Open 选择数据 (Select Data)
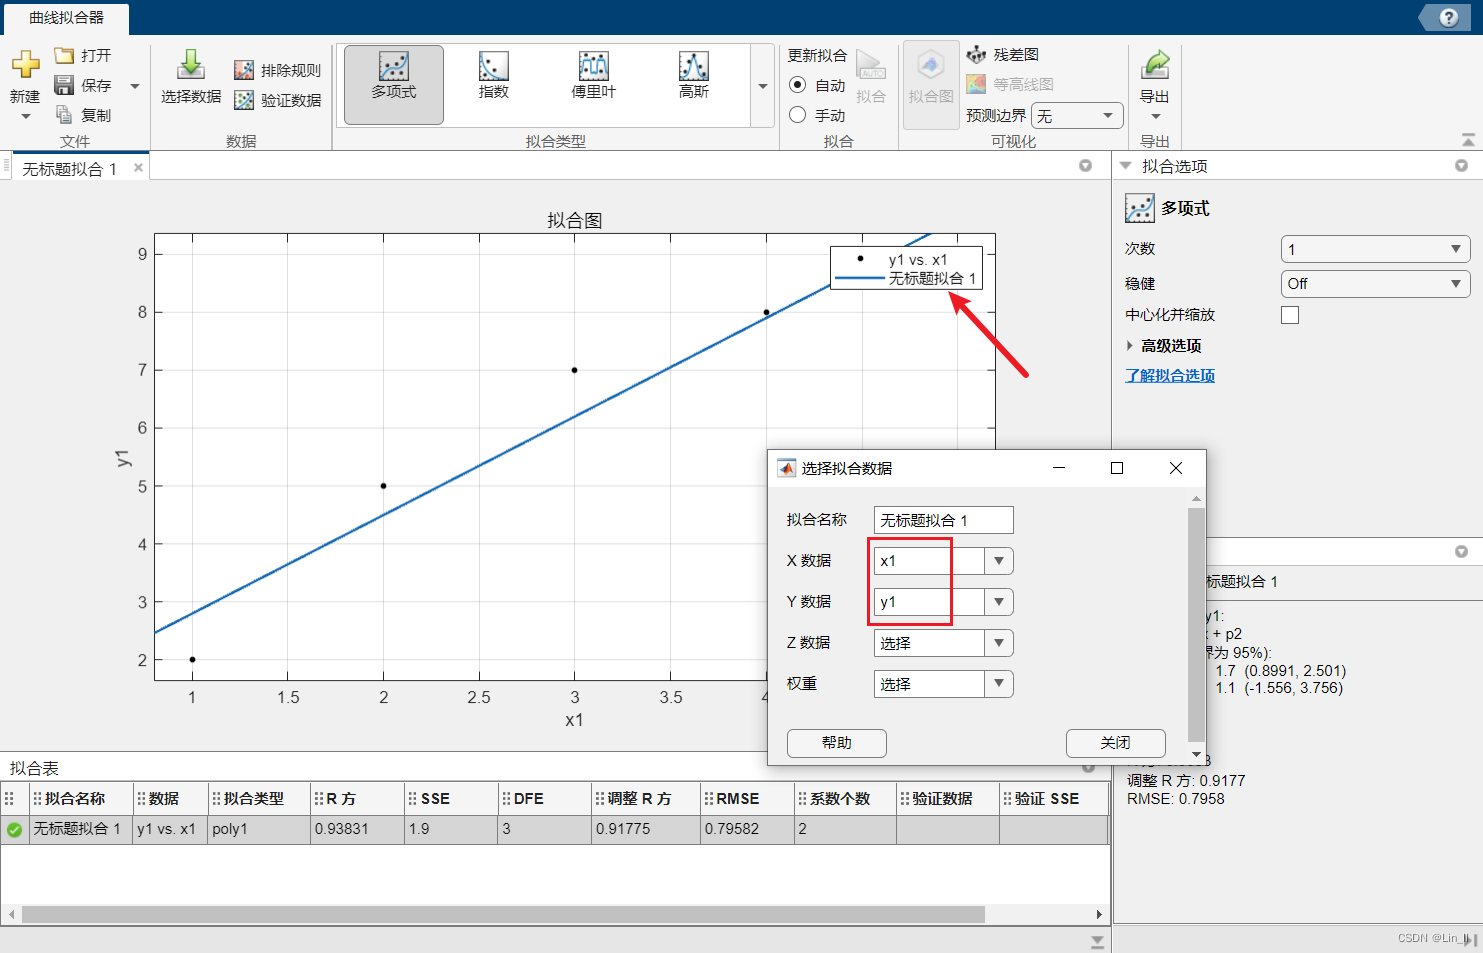Viewport: 1483px width, 953px height. (190, 75)
